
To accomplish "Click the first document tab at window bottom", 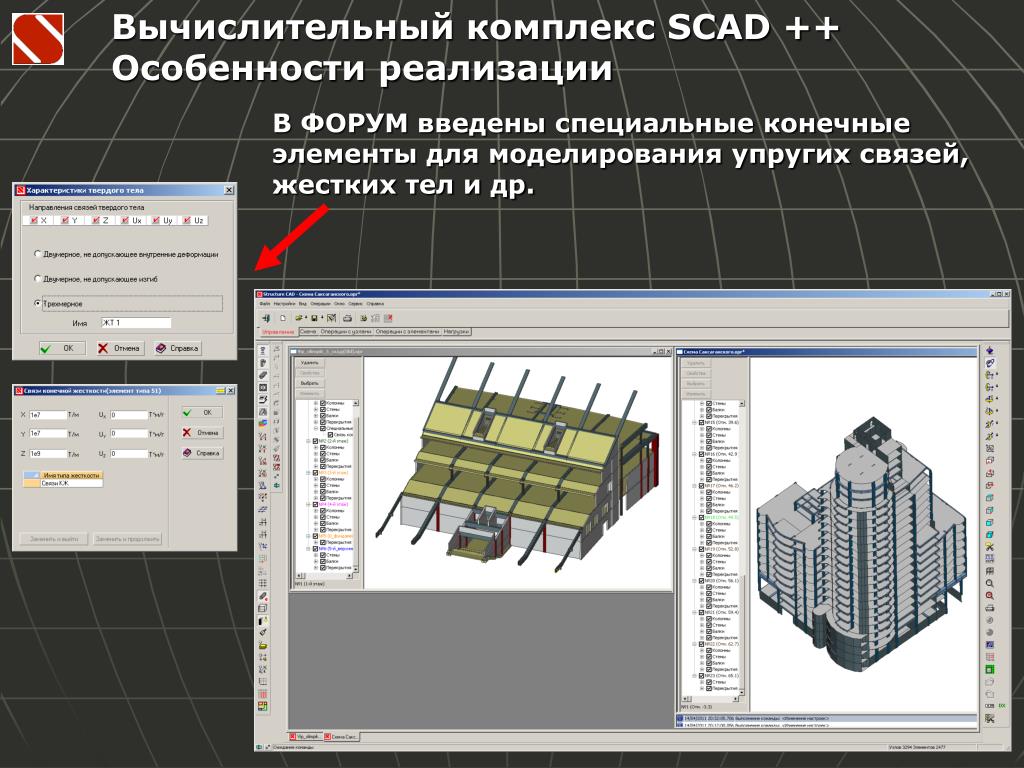I will click(x=306, y=737).
